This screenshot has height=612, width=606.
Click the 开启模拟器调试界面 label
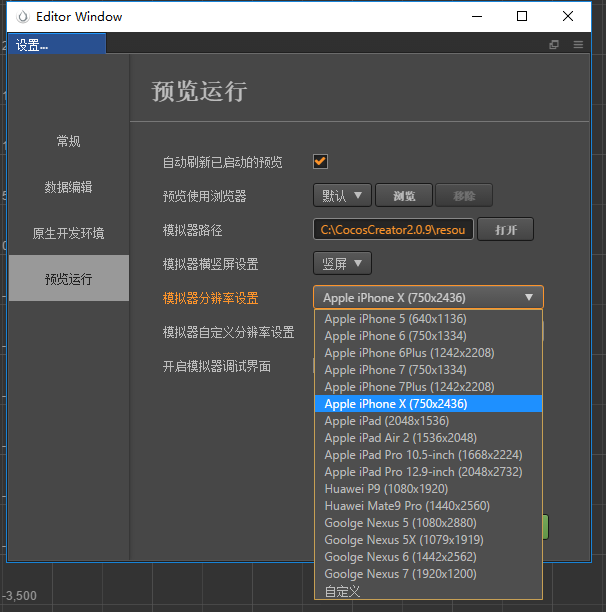click(x=217, y=366)
